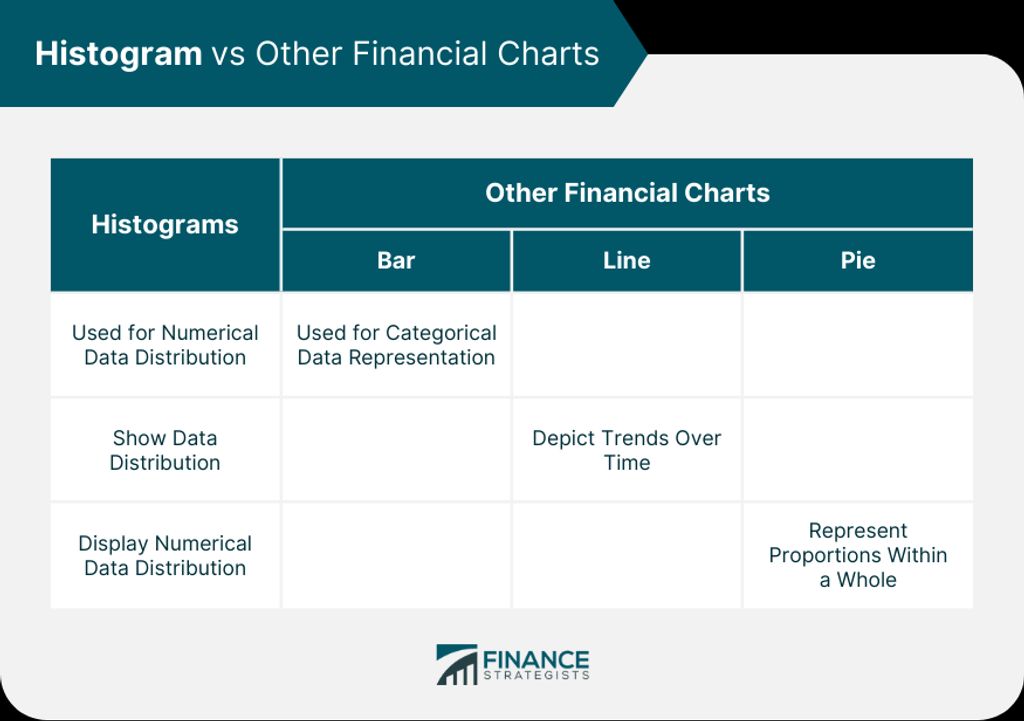Image resolution: width=1024 pixels, height=721 pixels.
Task: Click the empty Line cell in last row
Action: [627, 556]
